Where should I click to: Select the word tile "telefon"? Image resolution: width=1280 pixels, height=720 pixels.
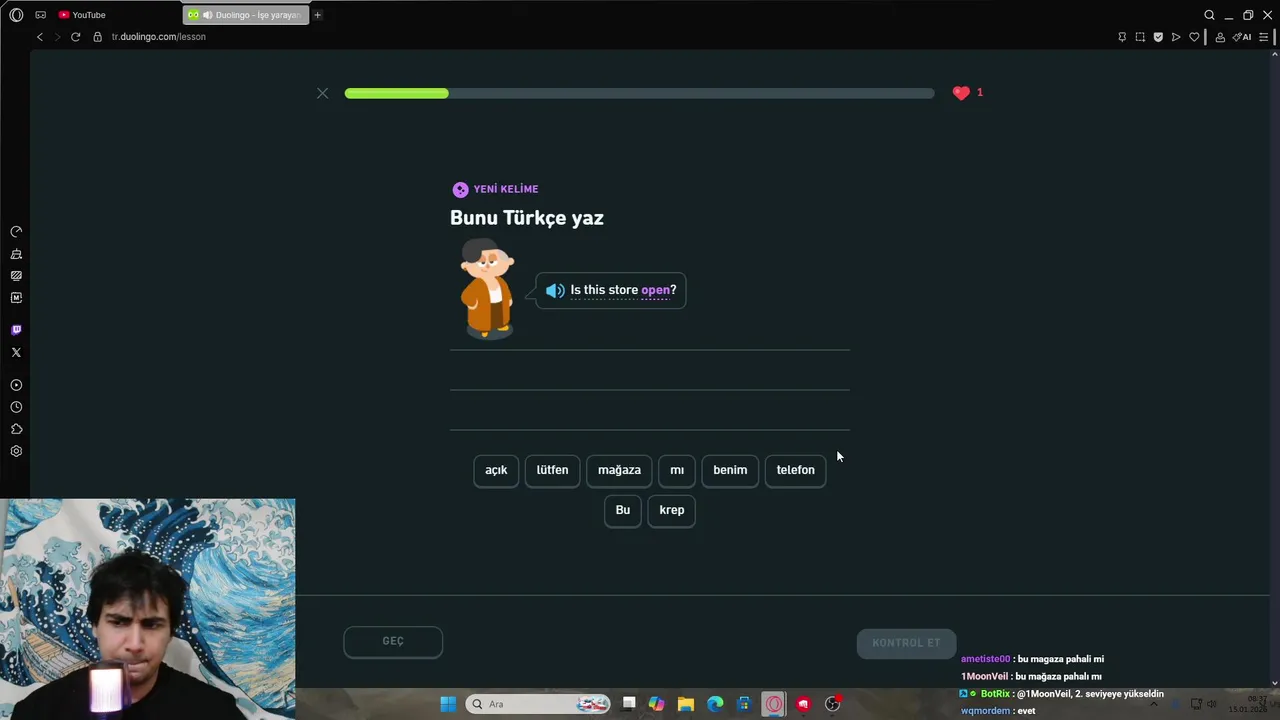[x=795, y=470]
